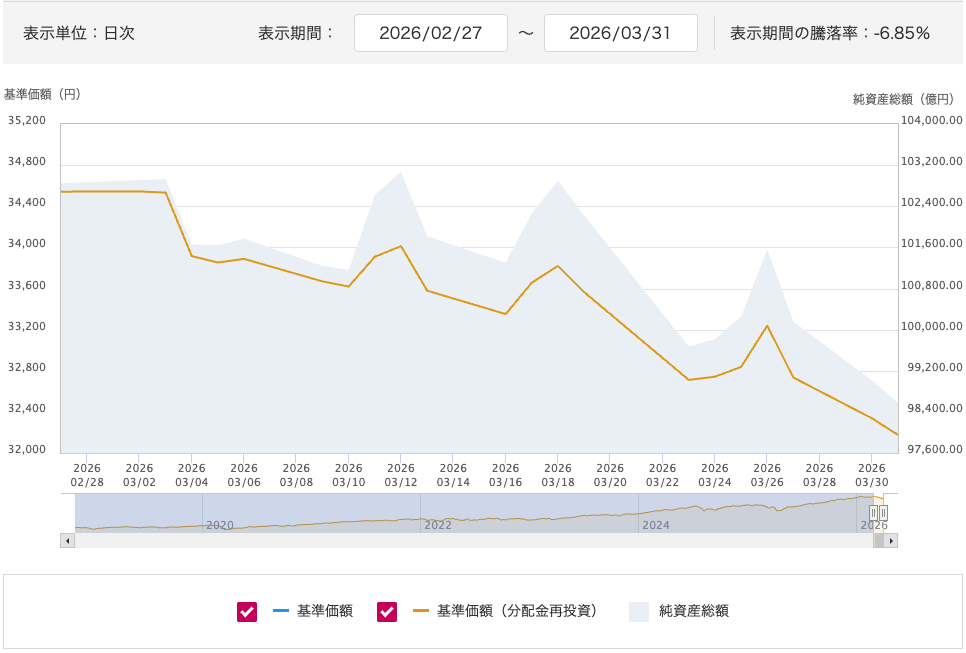Uncheck the 基準価額（分配金再投資） checkbox
Viewport: 966px width, 653px height.
387,611
